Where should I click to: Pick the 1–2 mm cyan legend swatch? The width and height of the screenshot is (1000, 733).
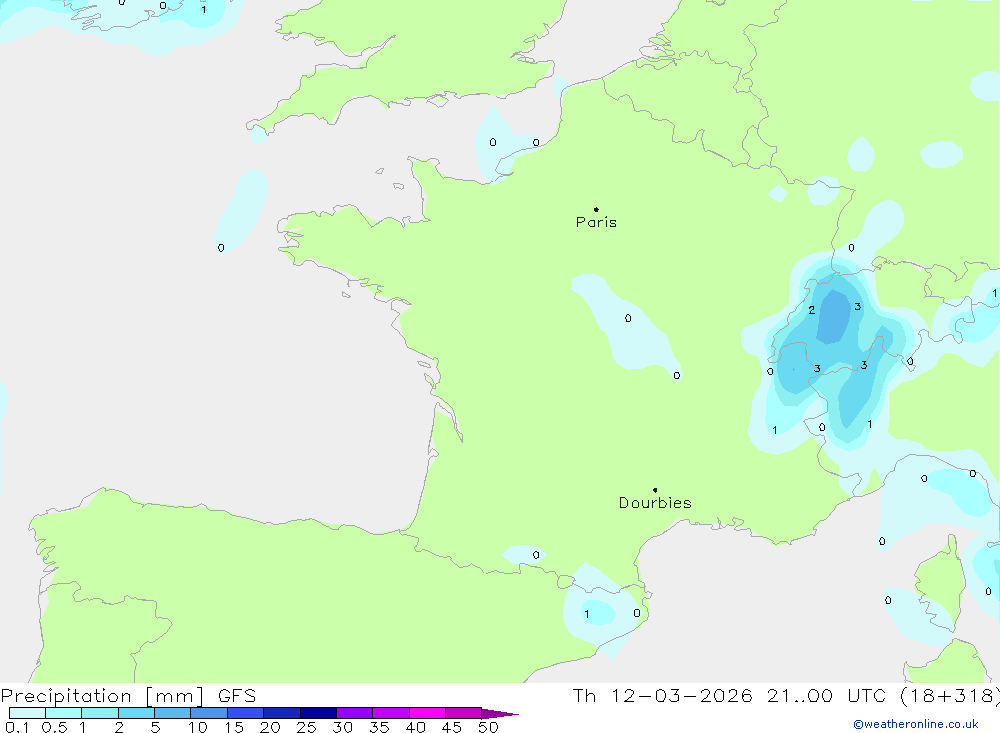point(100,713)
